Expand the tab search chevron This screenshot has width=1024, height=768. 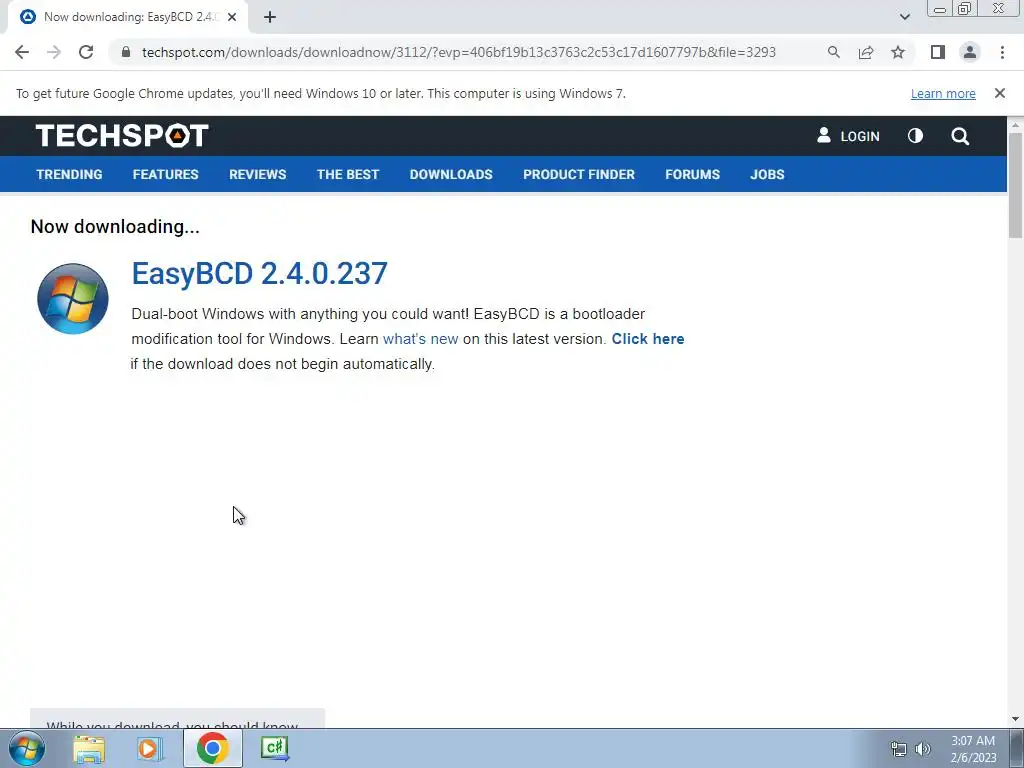point(904,17)
